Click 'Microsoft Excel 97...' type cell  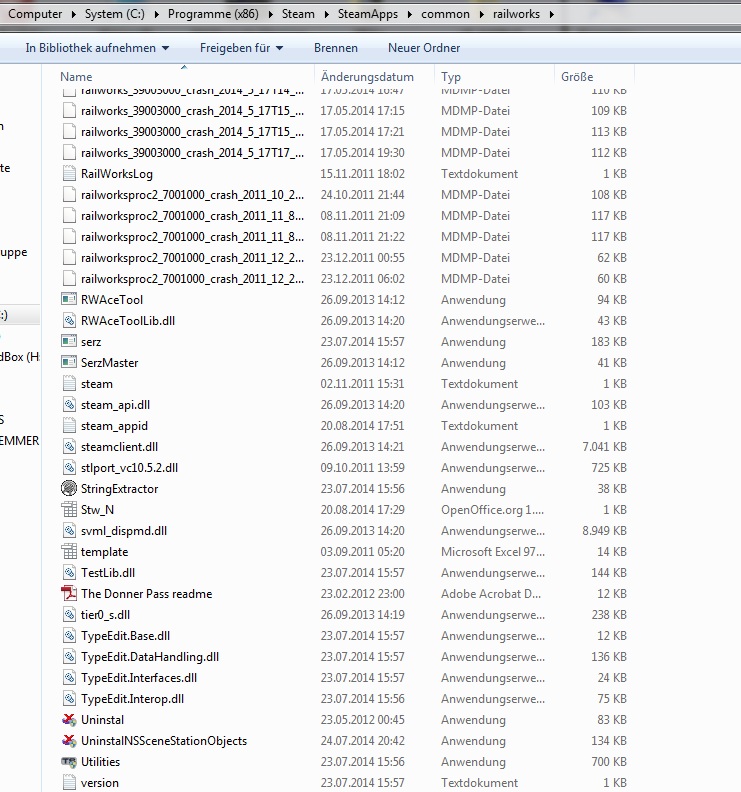coord(493,552)
